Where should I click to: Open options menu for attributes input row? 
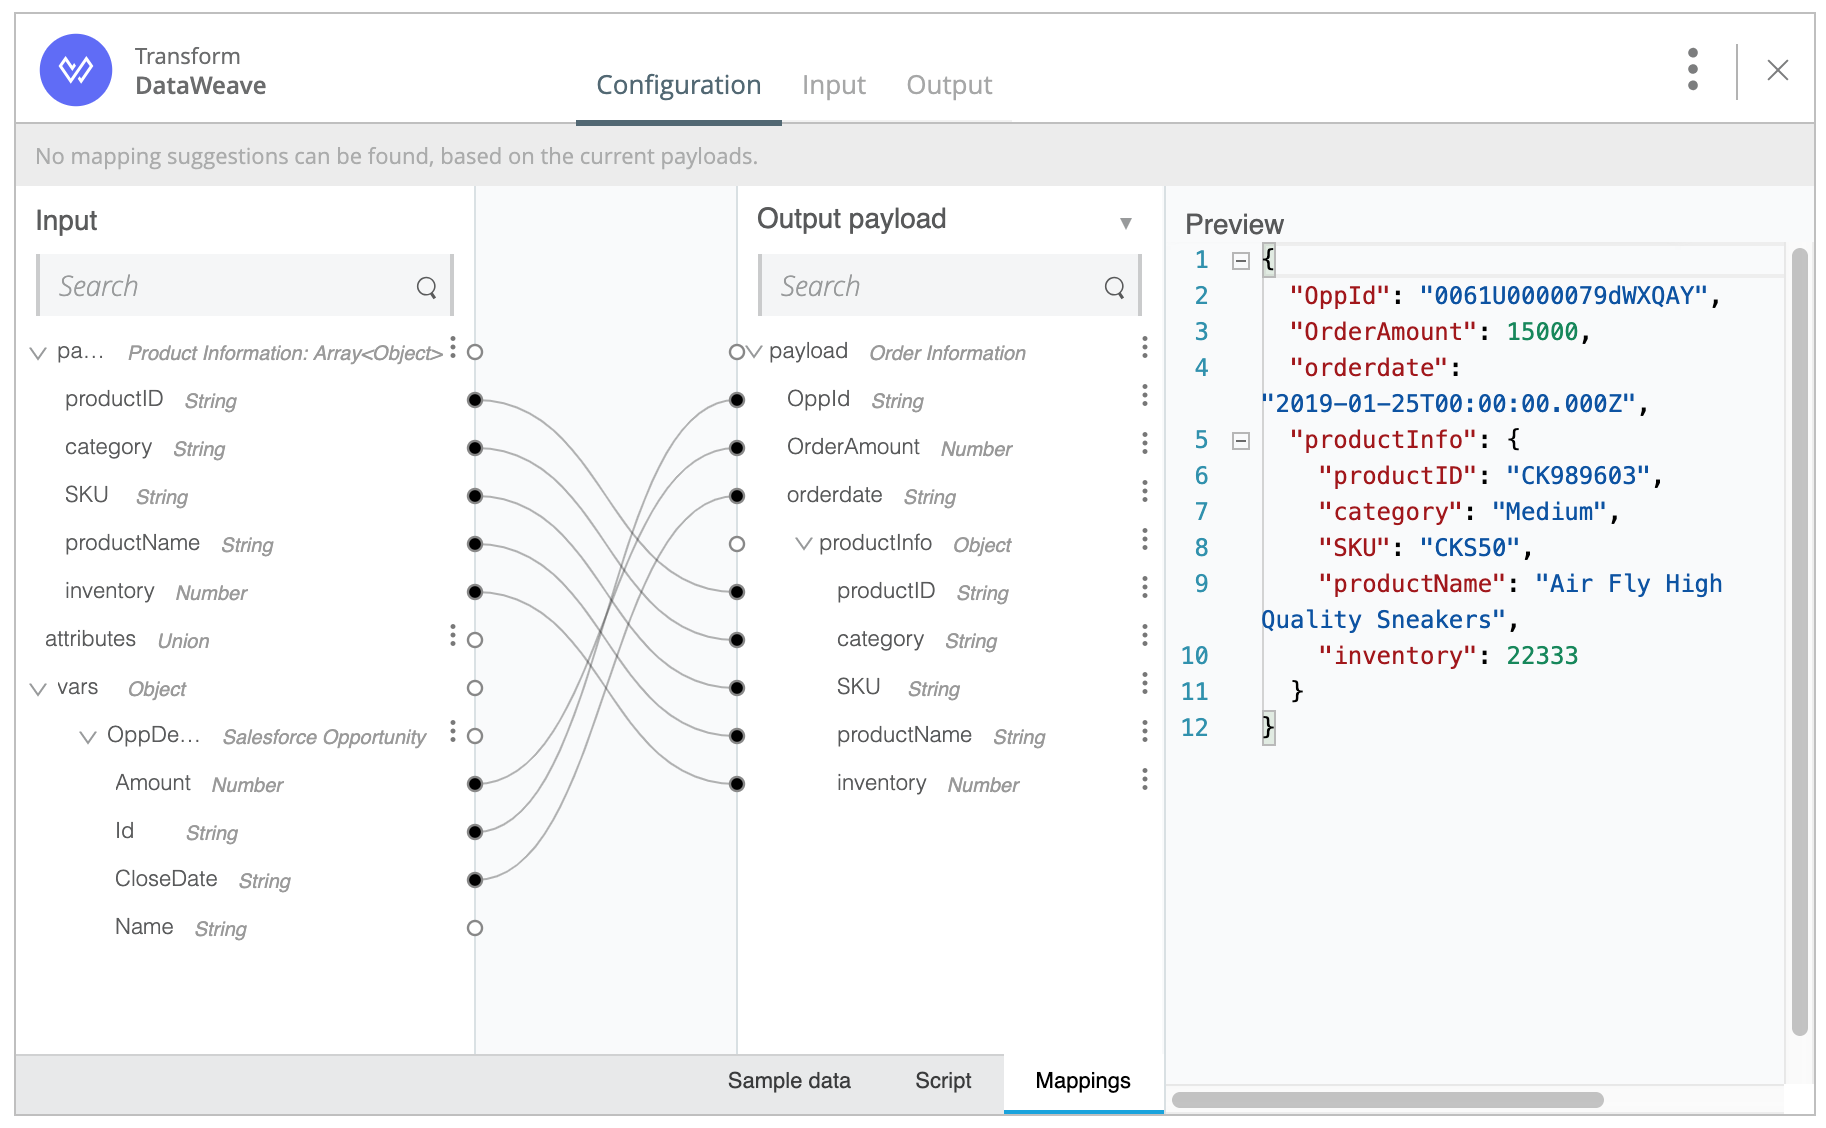click(x=453, y=636)
